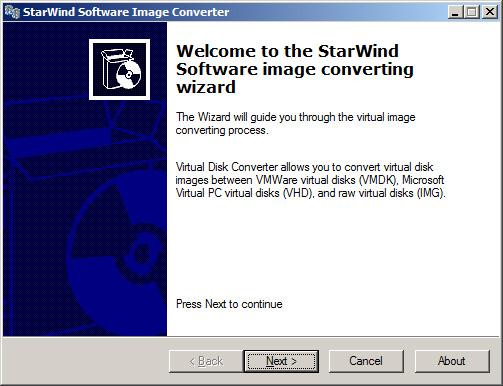Cancel the image converting wizard

click(366, 361)
